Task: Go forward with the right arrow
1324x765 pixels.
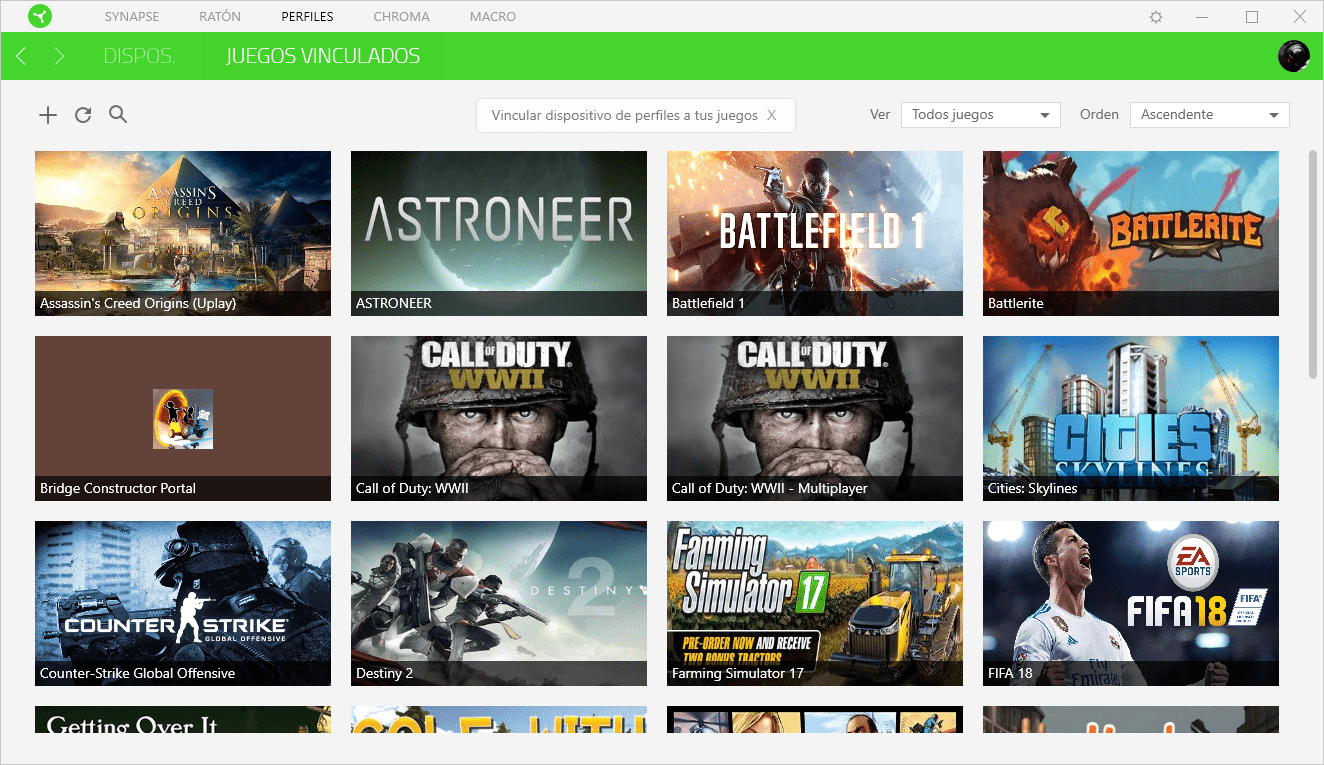Action: (59, 56)
